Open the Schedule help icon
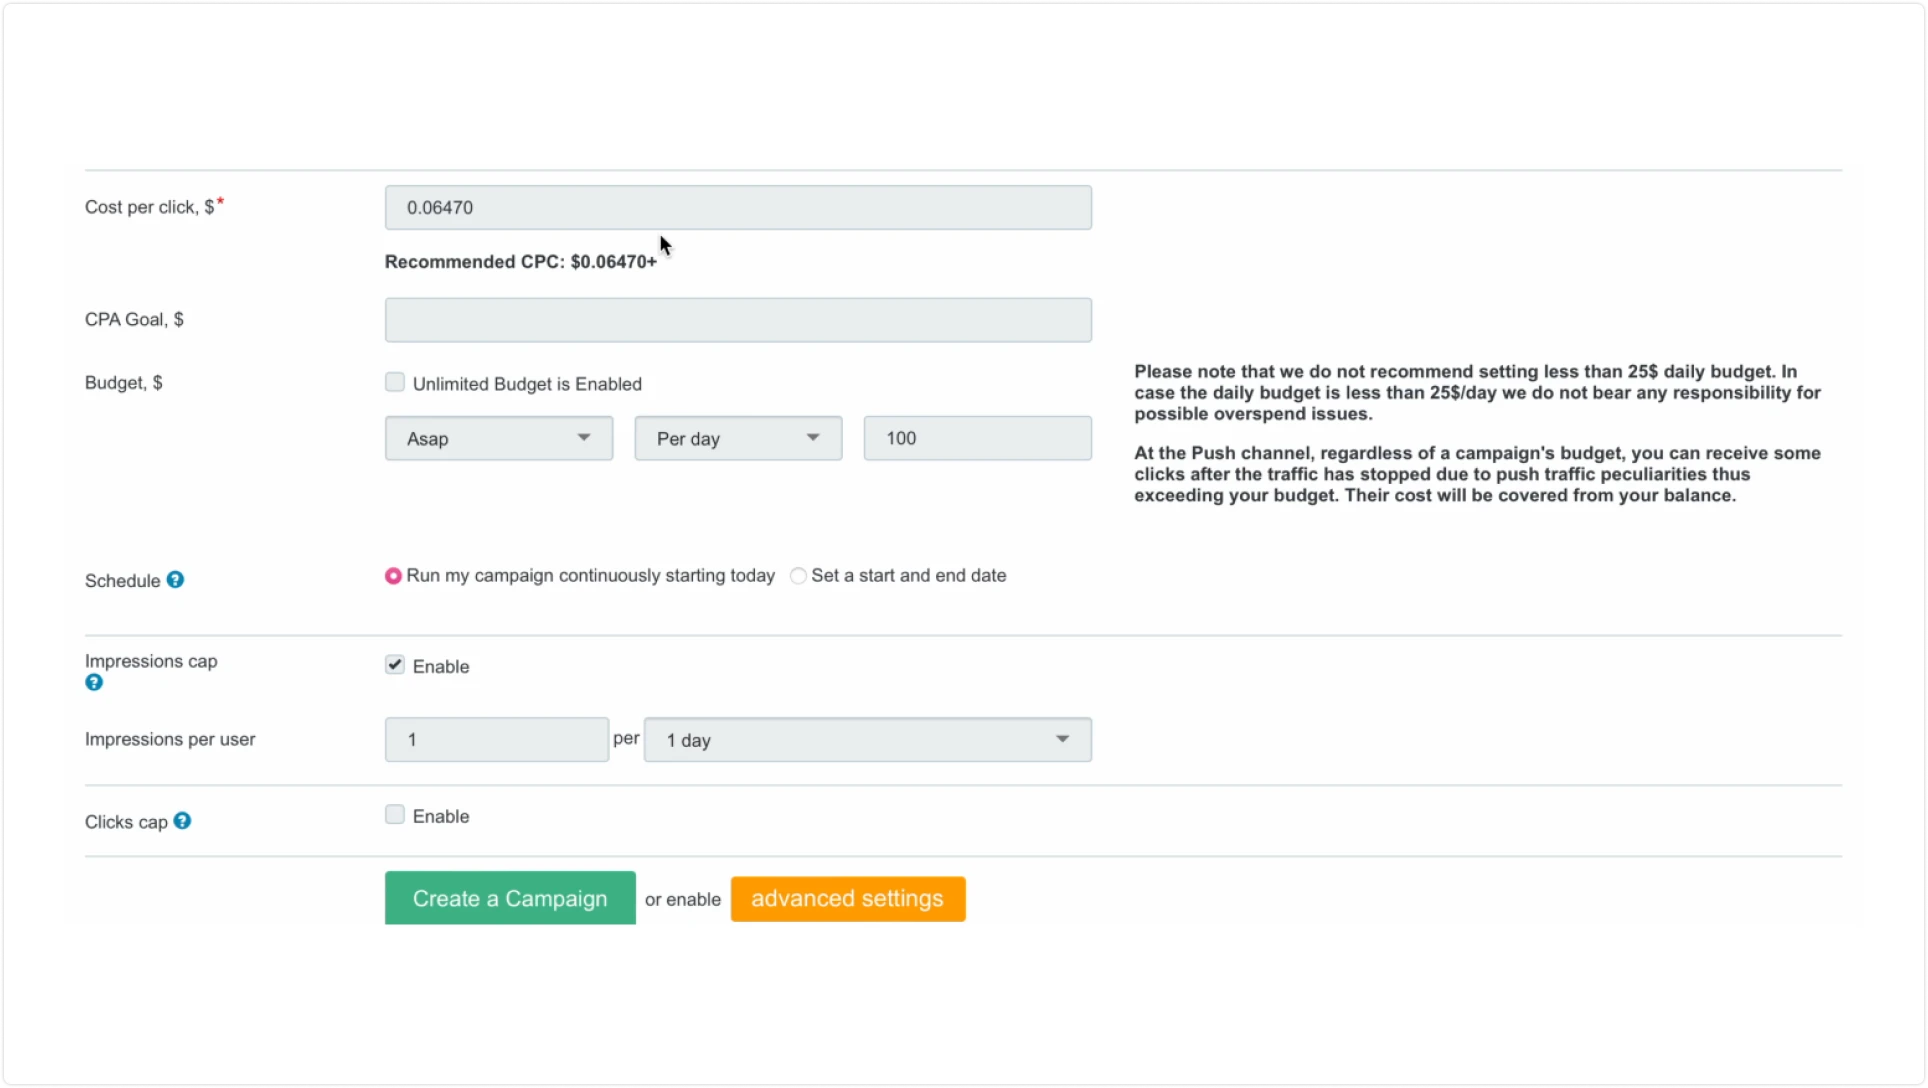 point(175,580)
